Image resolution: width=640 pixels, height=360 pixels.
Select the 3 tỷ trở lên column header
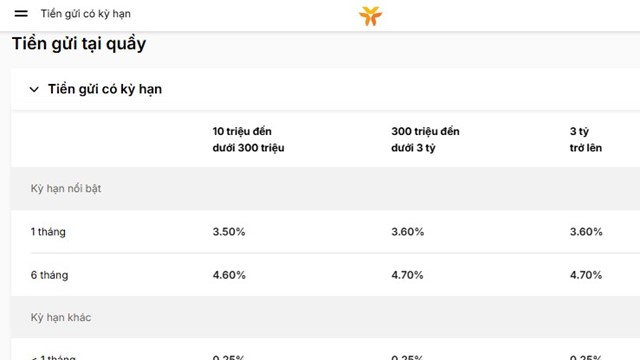point(586,139)
